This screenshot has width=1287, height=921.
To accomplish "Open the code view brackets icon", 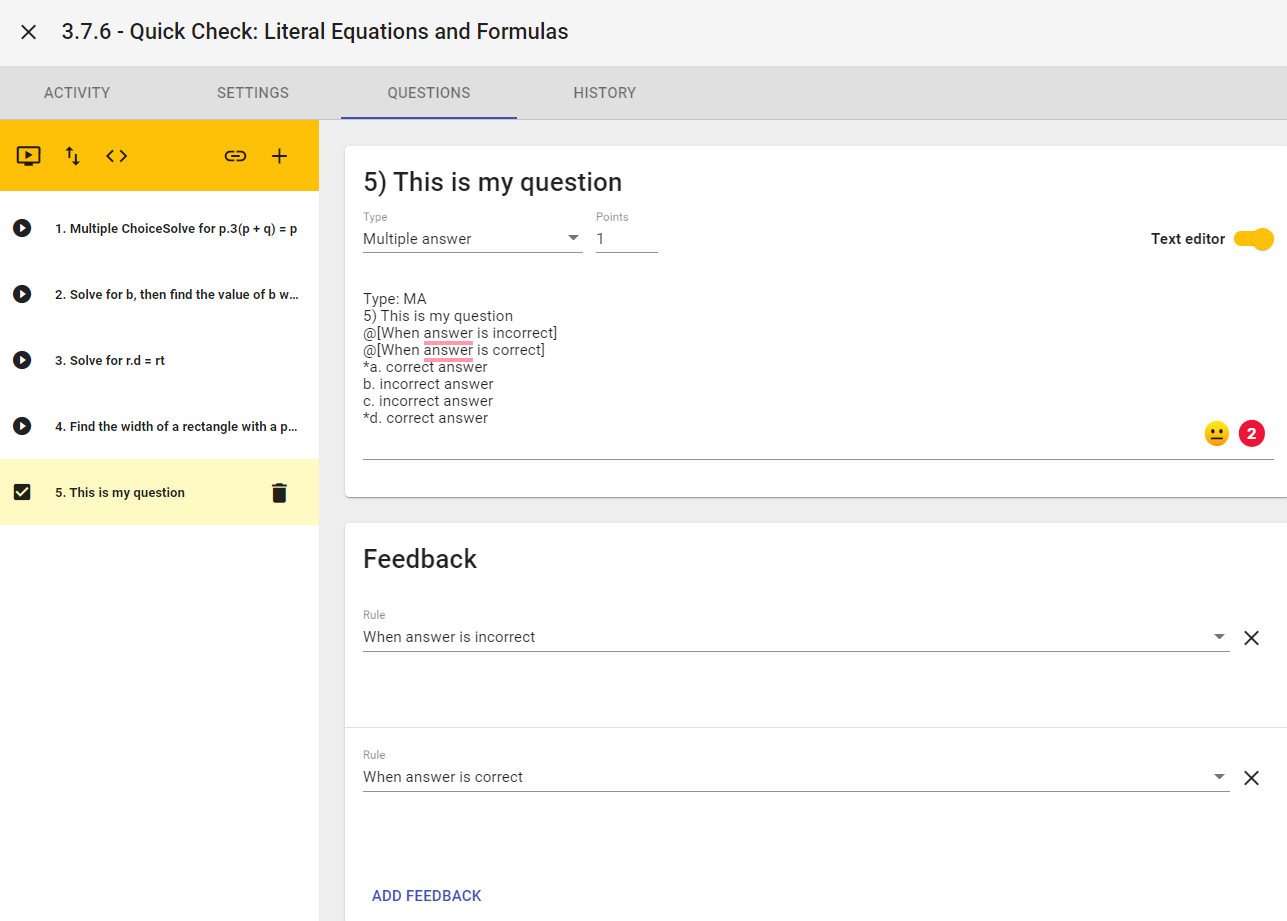I will click(x=117, y=156).
